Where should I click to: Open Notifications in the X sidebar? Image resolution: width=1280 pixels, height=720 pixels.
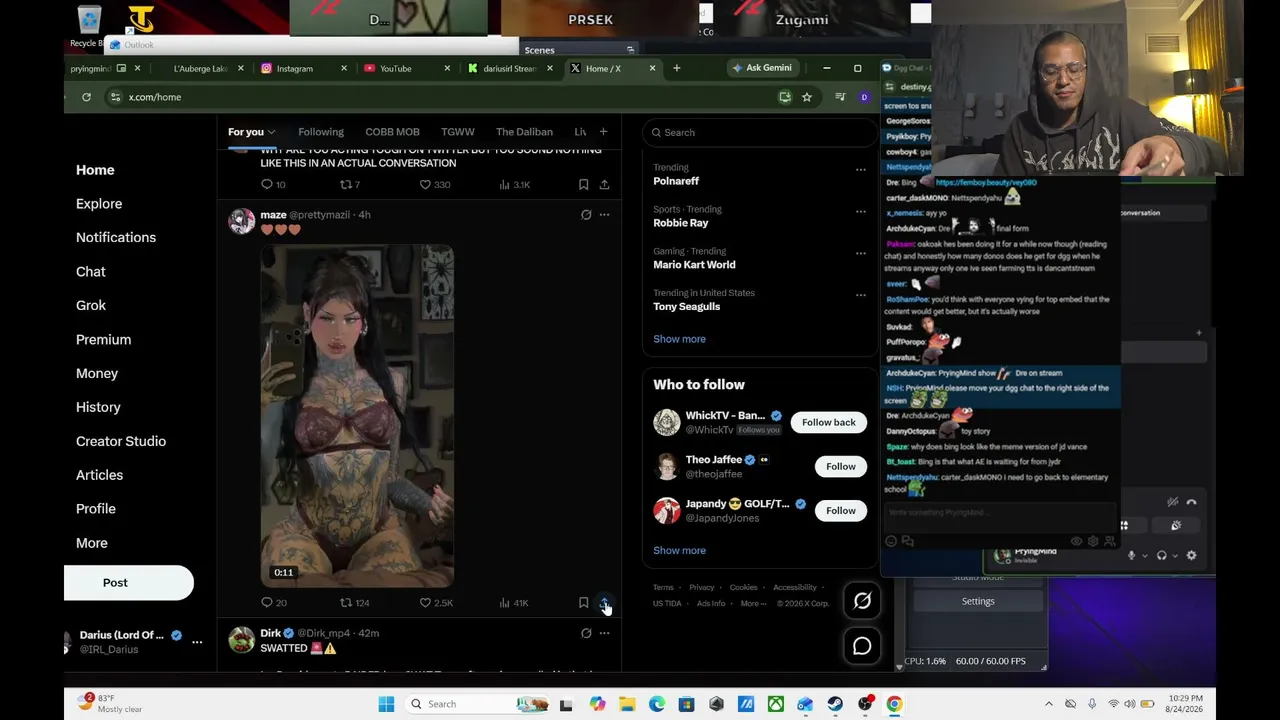tap(116, 238)
